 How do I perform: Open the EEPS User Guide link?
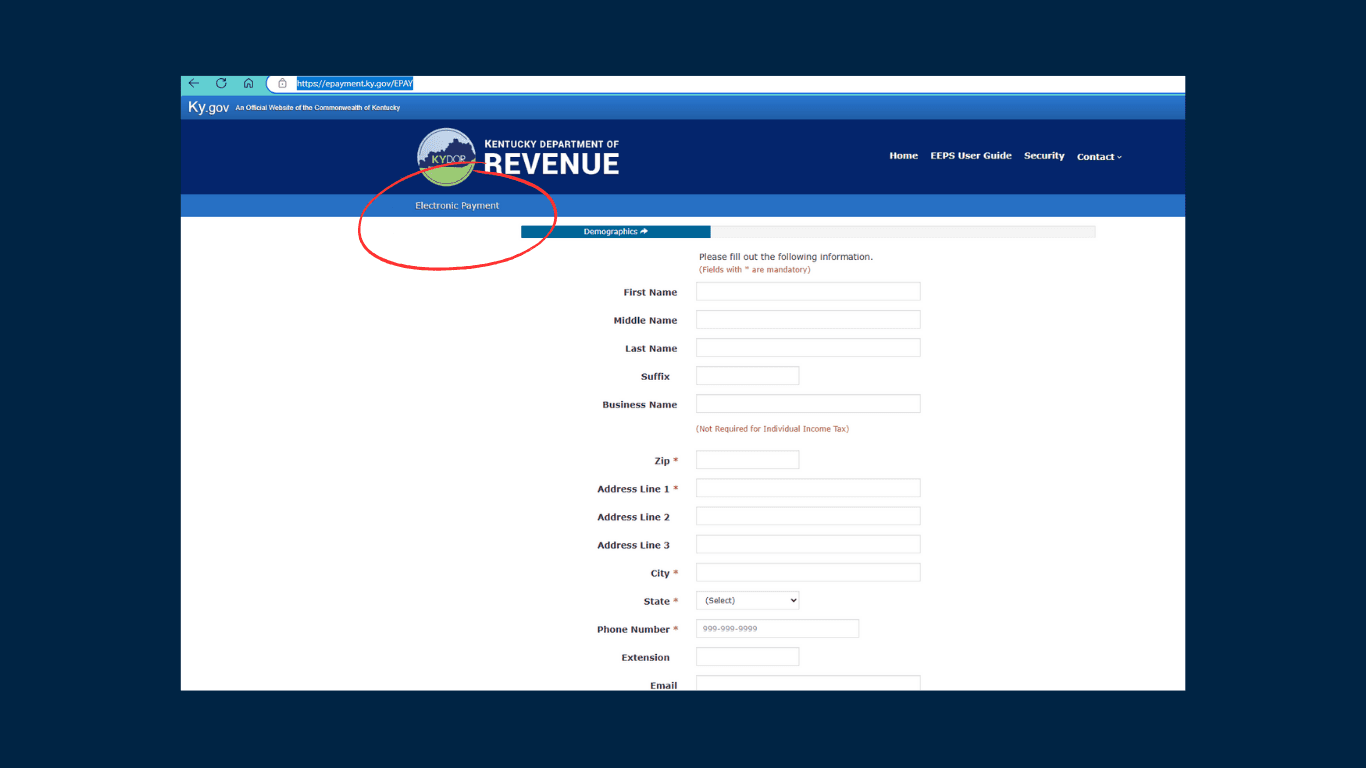click(970, 156)
